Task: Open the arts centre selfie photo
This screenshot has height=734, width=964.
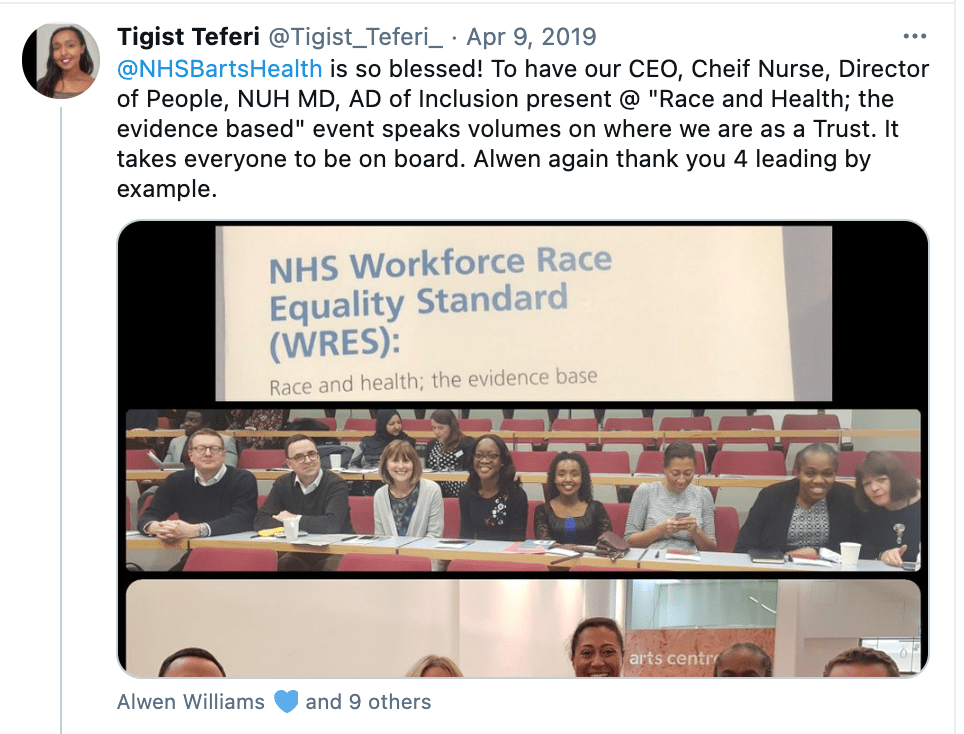Action: tap(523, 628)
